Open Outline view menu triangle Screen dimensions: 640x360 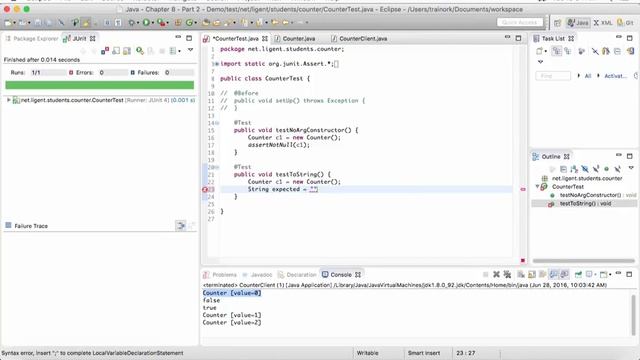pyautogui.click(x=631, y=168)
